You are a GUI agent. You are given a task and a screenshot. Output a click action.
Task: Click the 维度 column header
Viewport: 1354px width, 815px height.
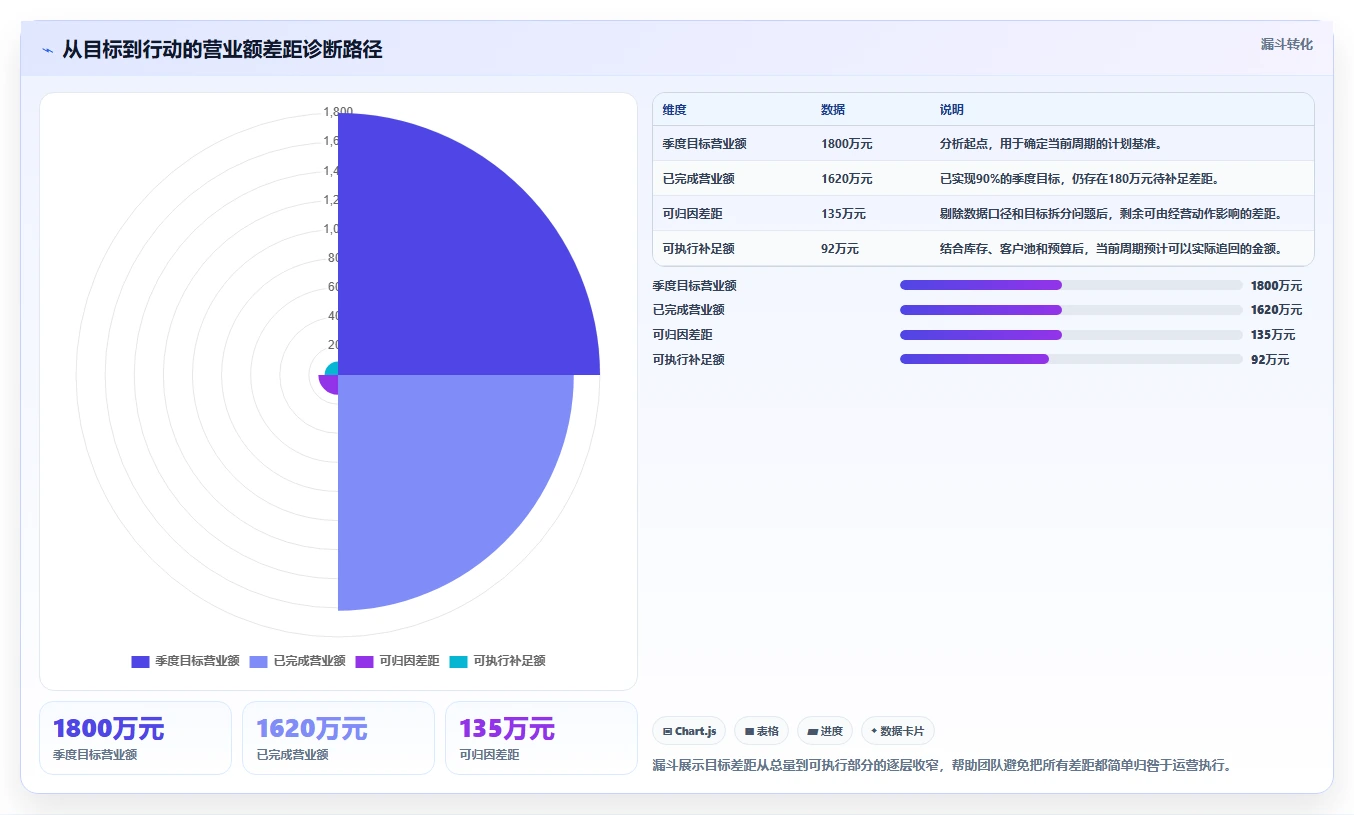pos(675,110)
